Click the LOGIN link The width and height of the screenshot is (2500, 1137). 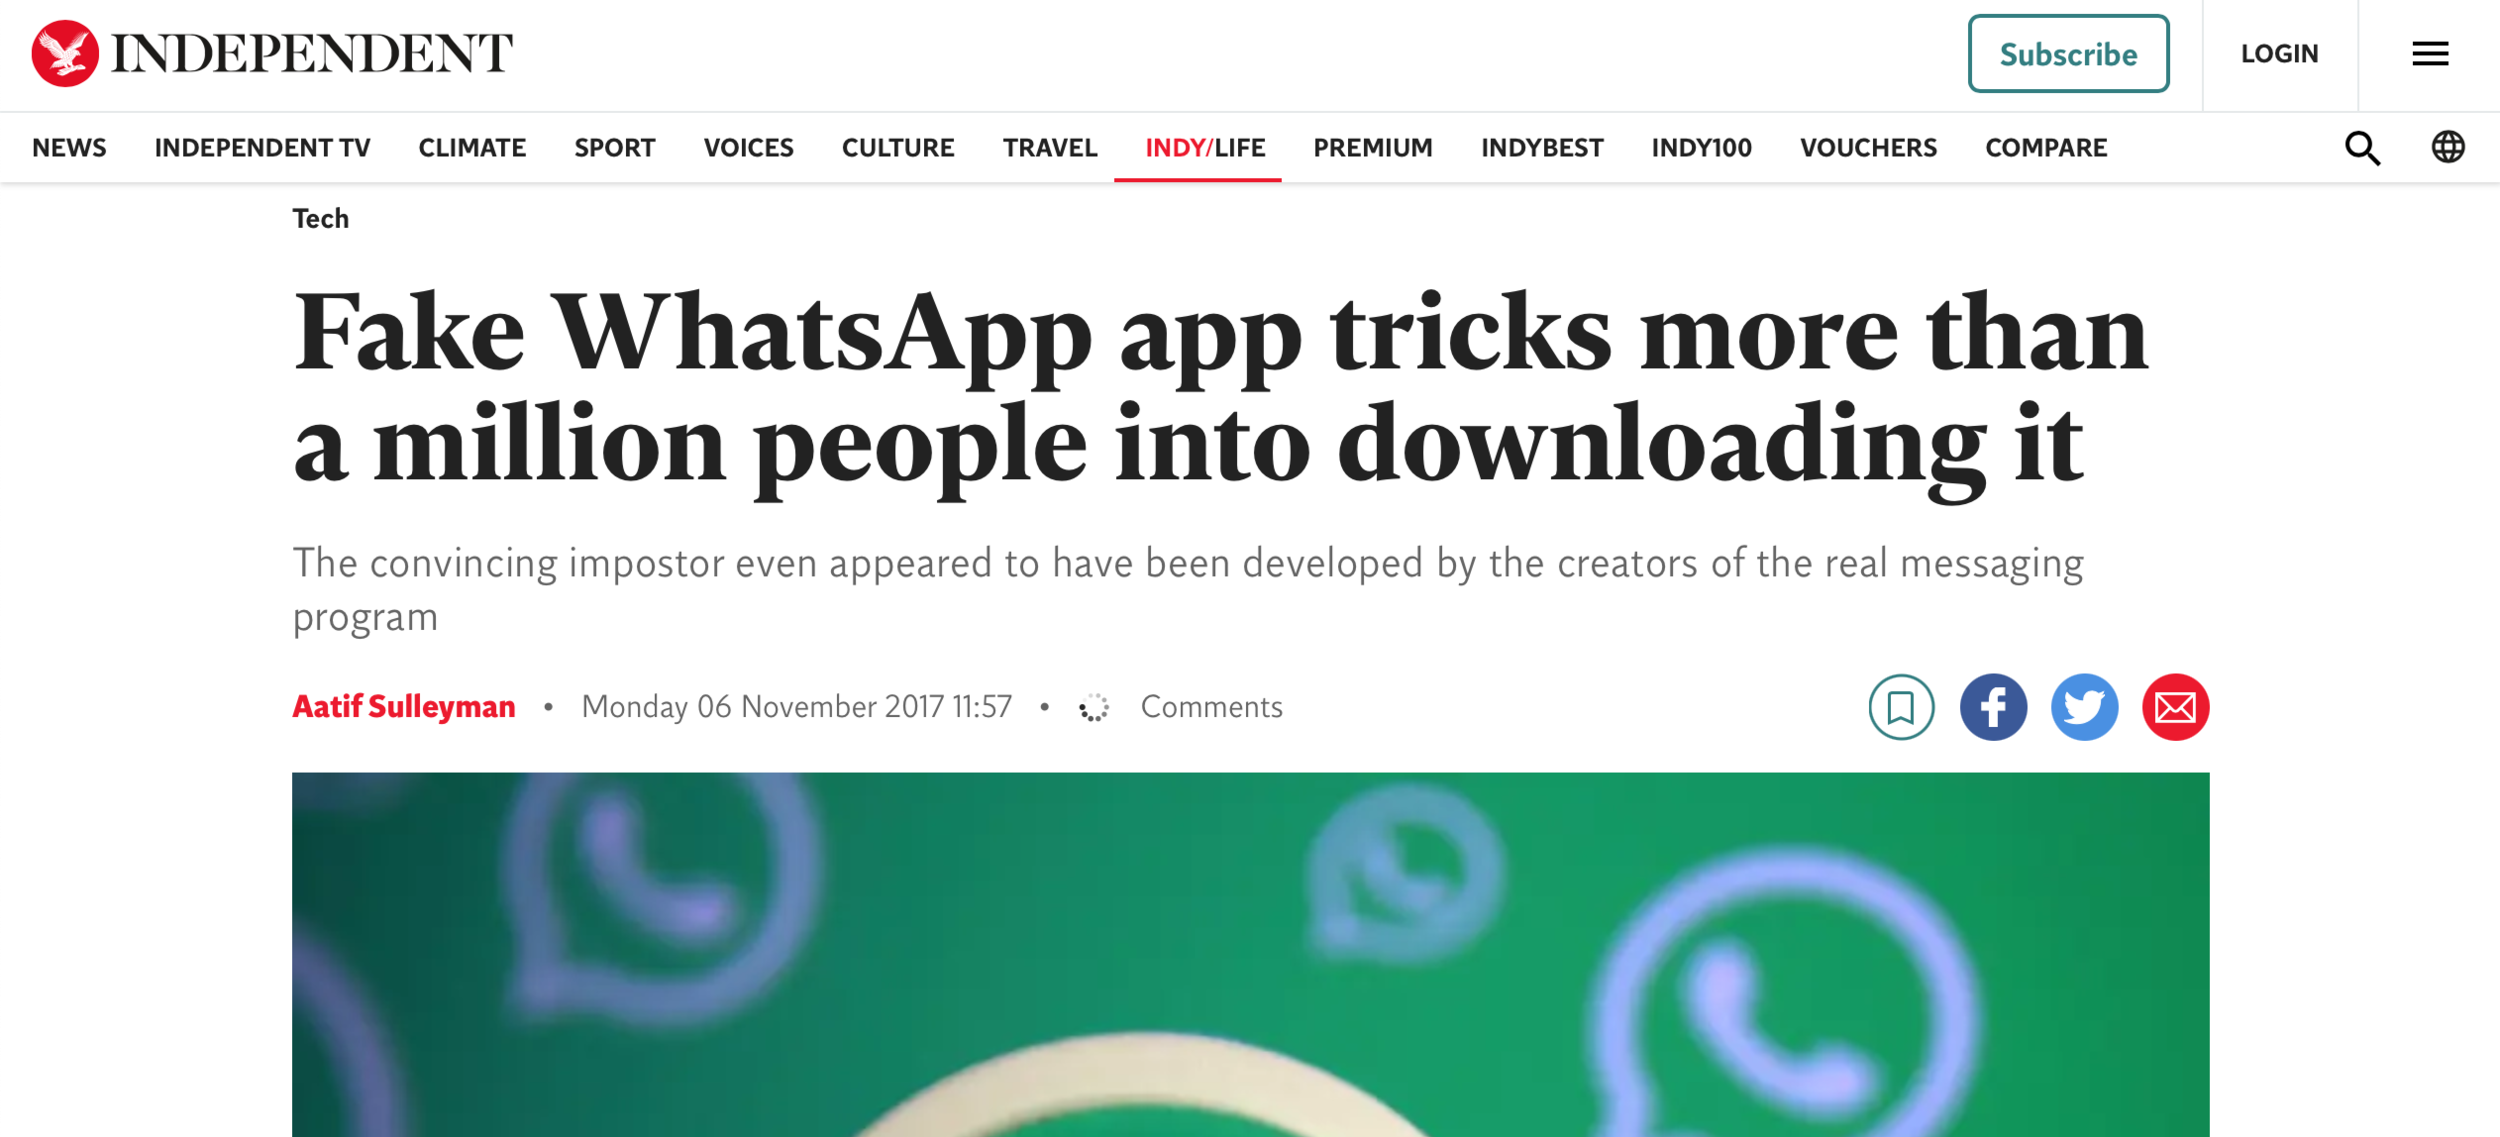click(2279, 54)
